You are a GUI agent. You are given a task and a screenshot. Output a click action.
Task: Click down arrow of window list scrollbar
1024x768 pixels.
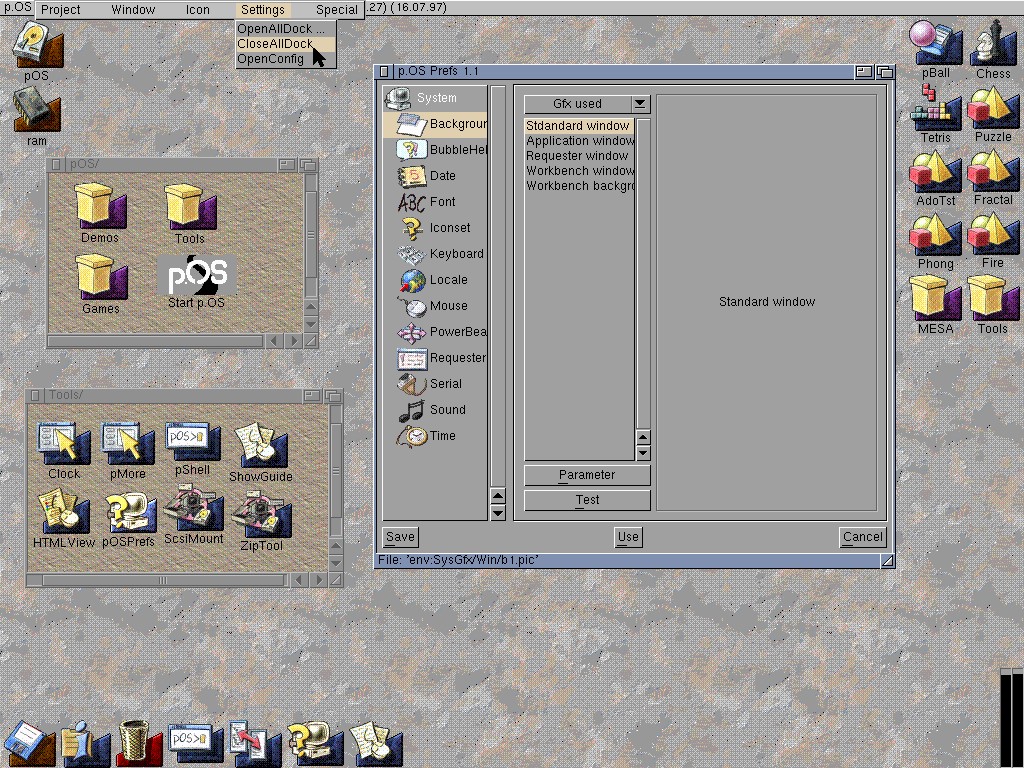click(643, 452)
